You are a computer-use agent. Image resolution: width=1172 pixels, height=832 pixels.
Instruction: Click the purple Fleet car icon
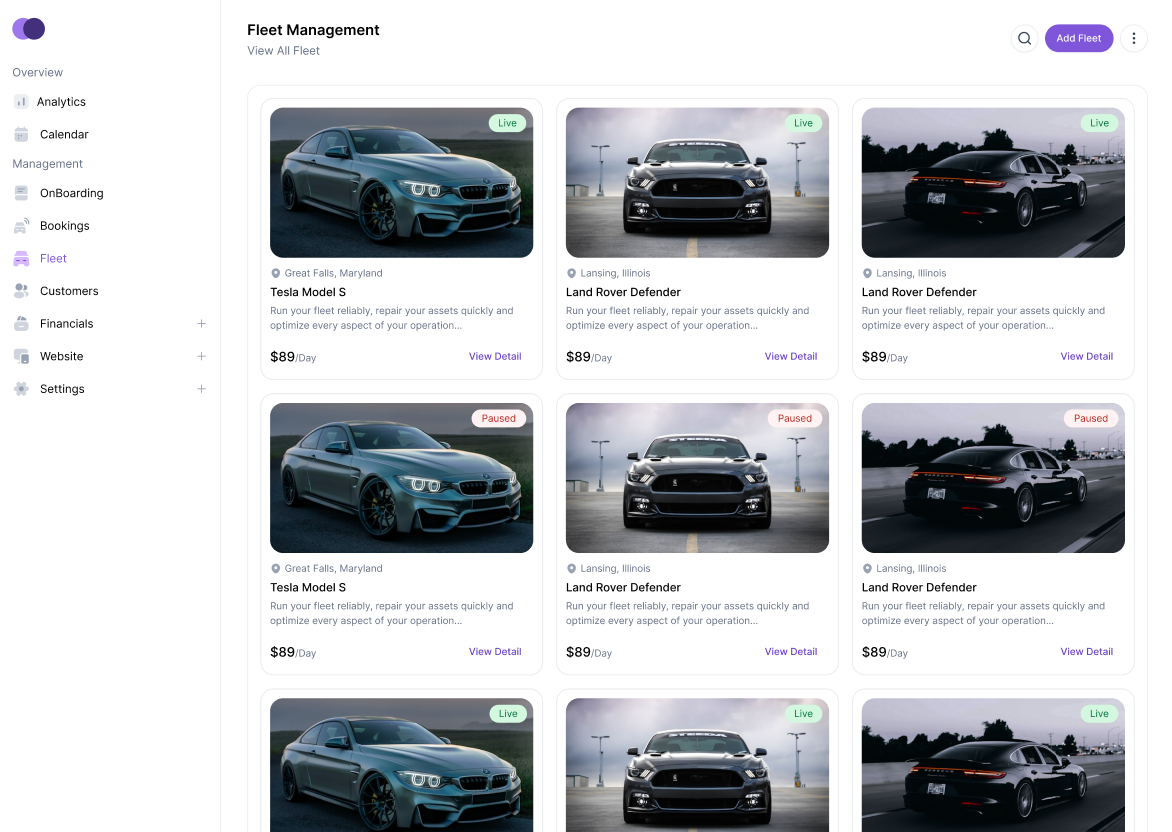pyautogui.click(x=21, y=259)
